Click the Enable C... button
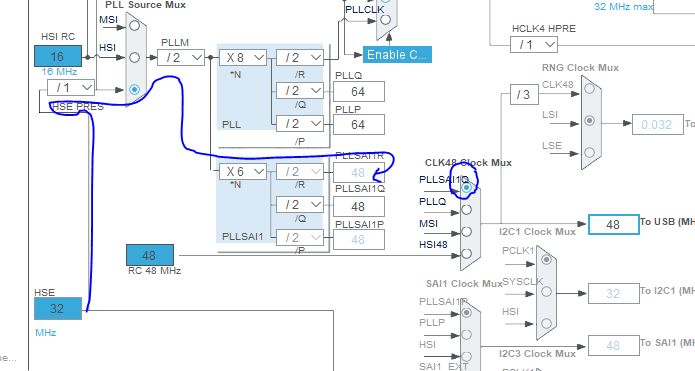The height and width of the screenshot is (371, 695). tap(397, 55)
